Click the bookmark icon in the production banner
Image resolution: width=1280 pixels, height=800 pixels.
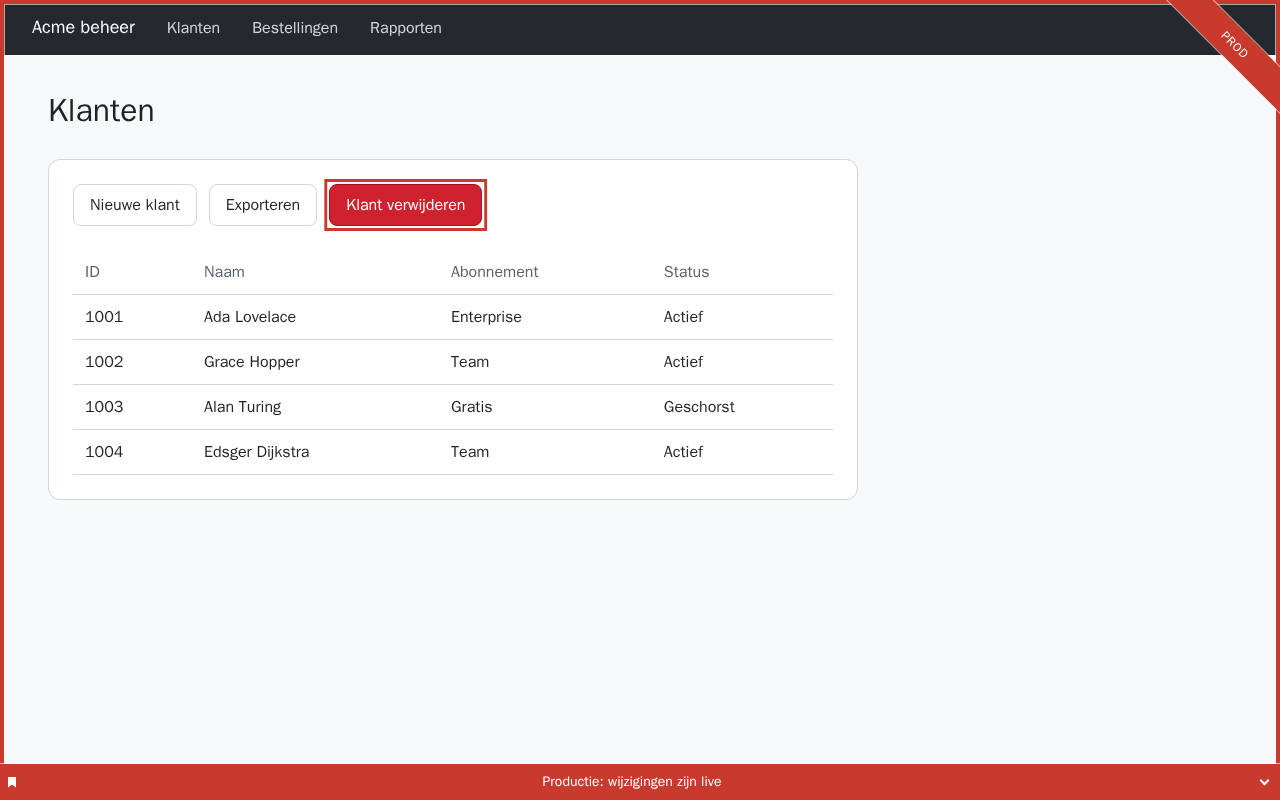tap(12, 782)
